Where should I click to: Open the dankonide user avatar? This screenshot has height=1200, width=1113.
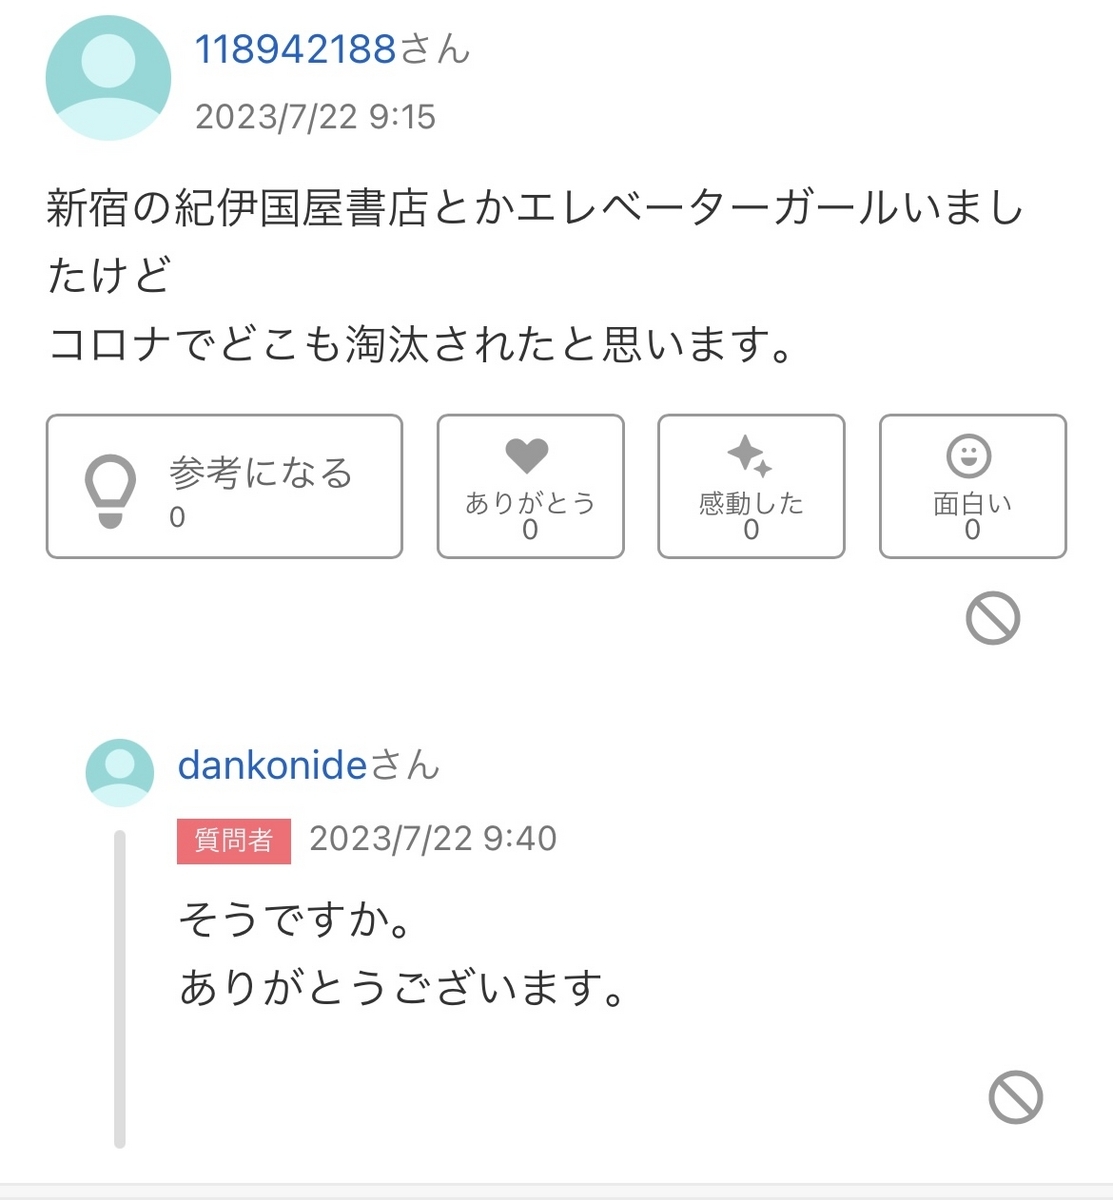(x=120, y=773)
